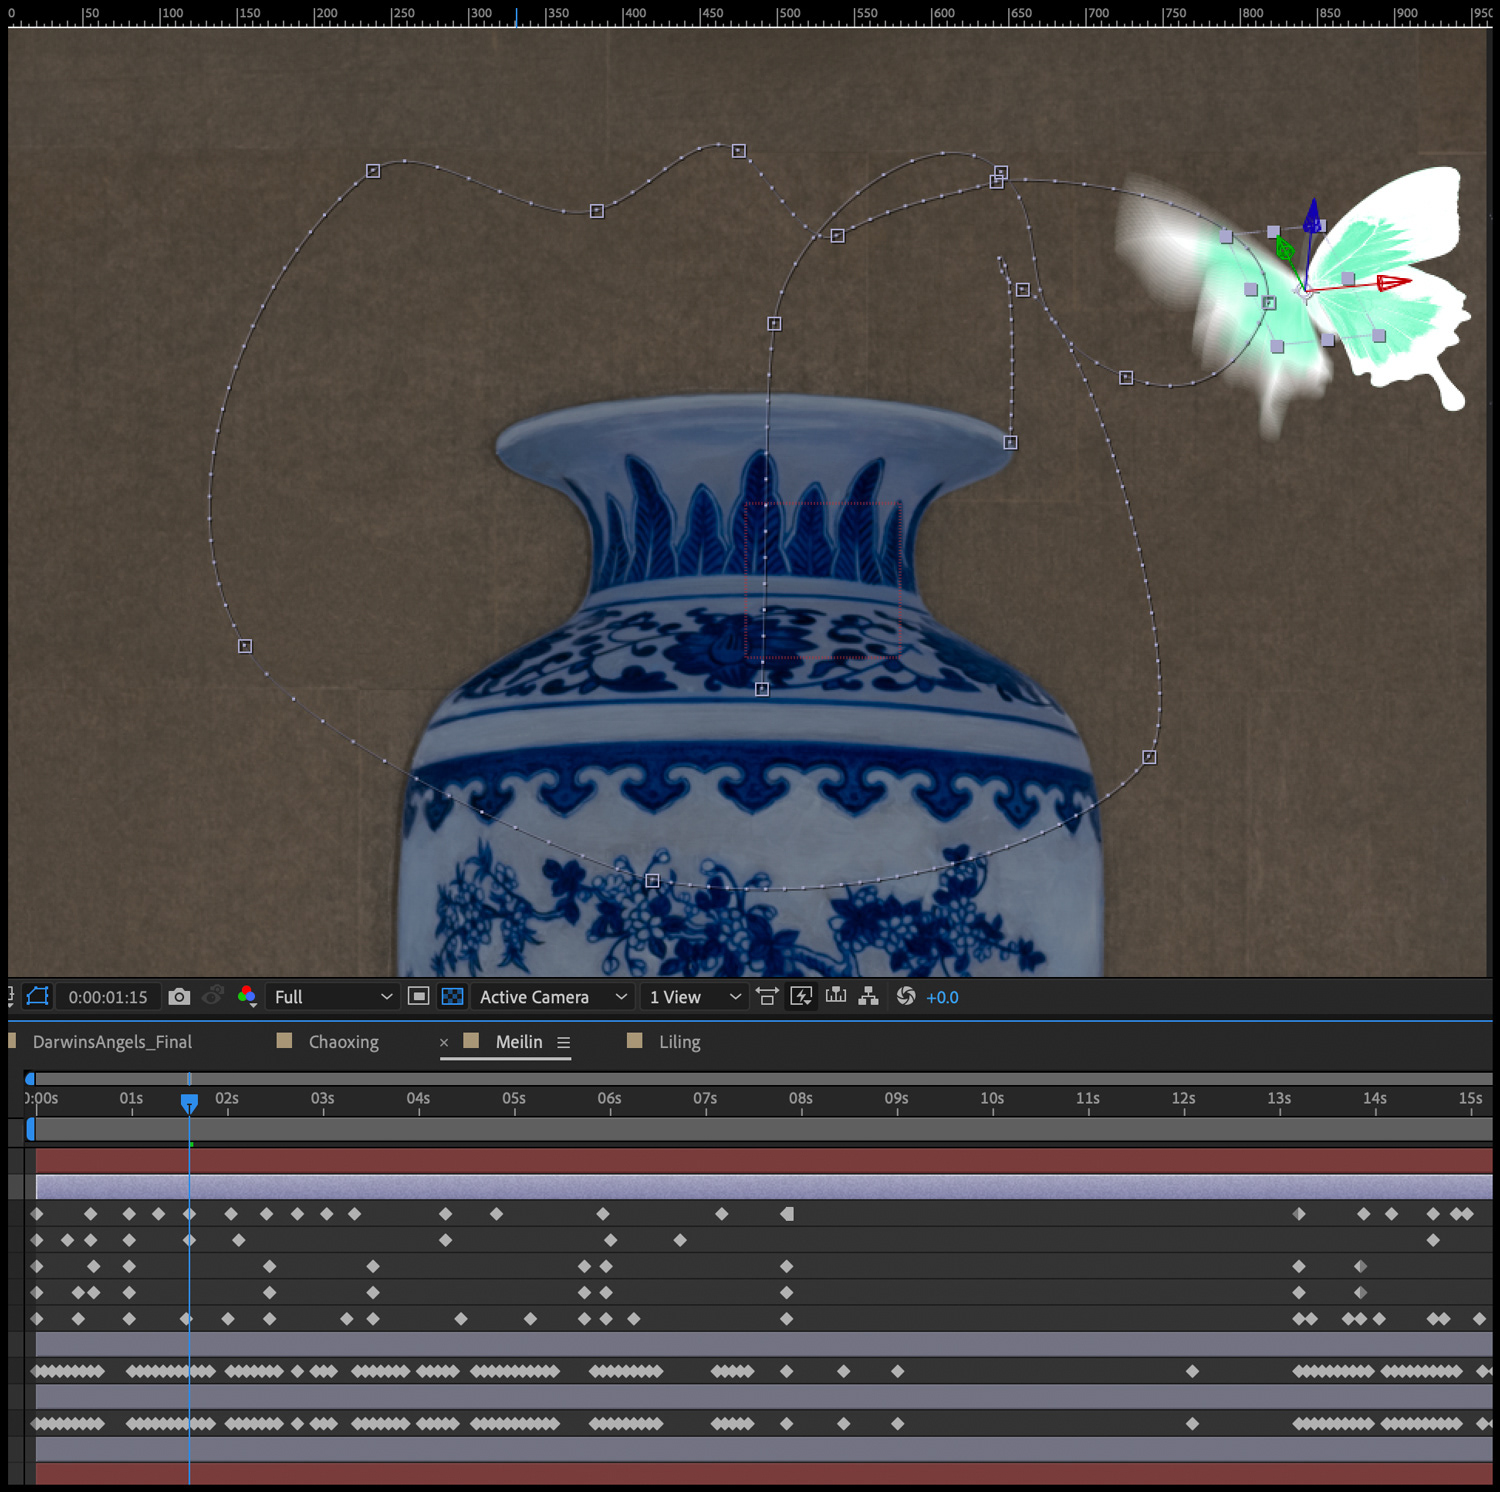The height and width of the screenshot is (1492, 1500).
Task: Click the Show Snapshot icon
Action: [213, 996]
